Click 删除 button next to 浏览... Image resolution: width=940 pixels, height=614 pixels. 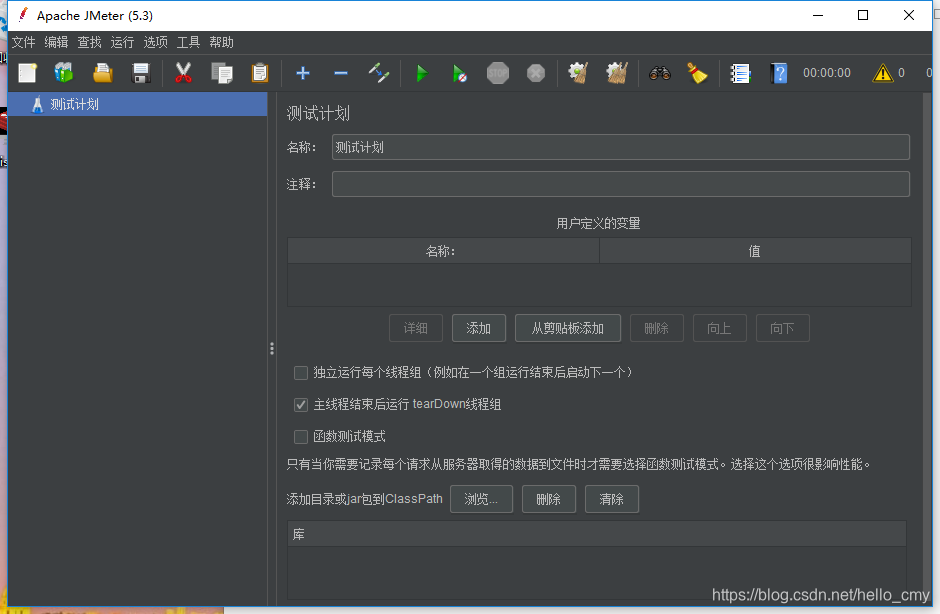pyautogui.click(x=549, y=499)
